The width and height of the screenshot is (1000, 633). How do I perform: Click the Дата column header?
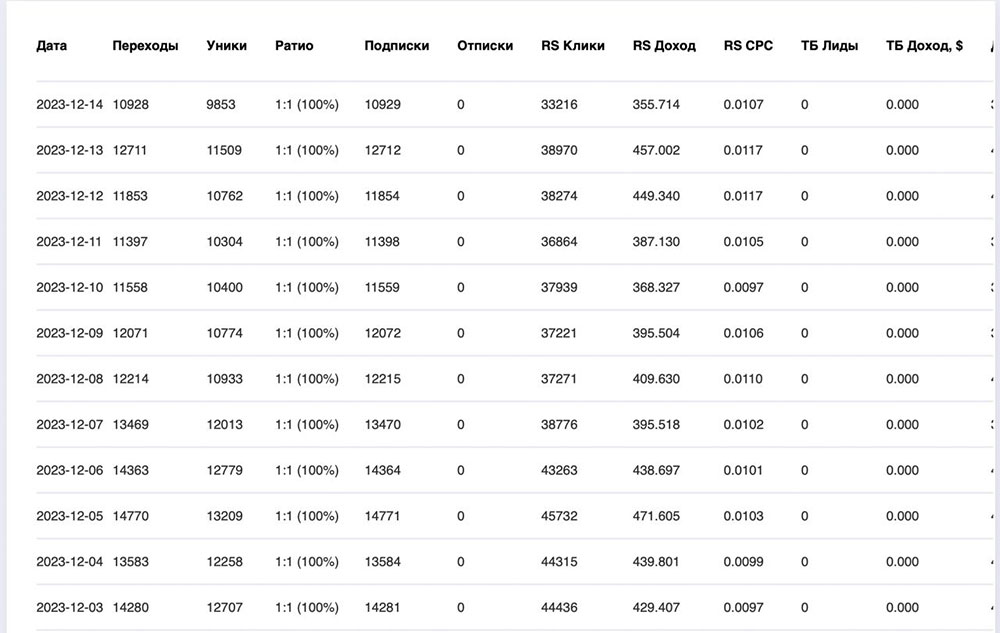[52, 46]
